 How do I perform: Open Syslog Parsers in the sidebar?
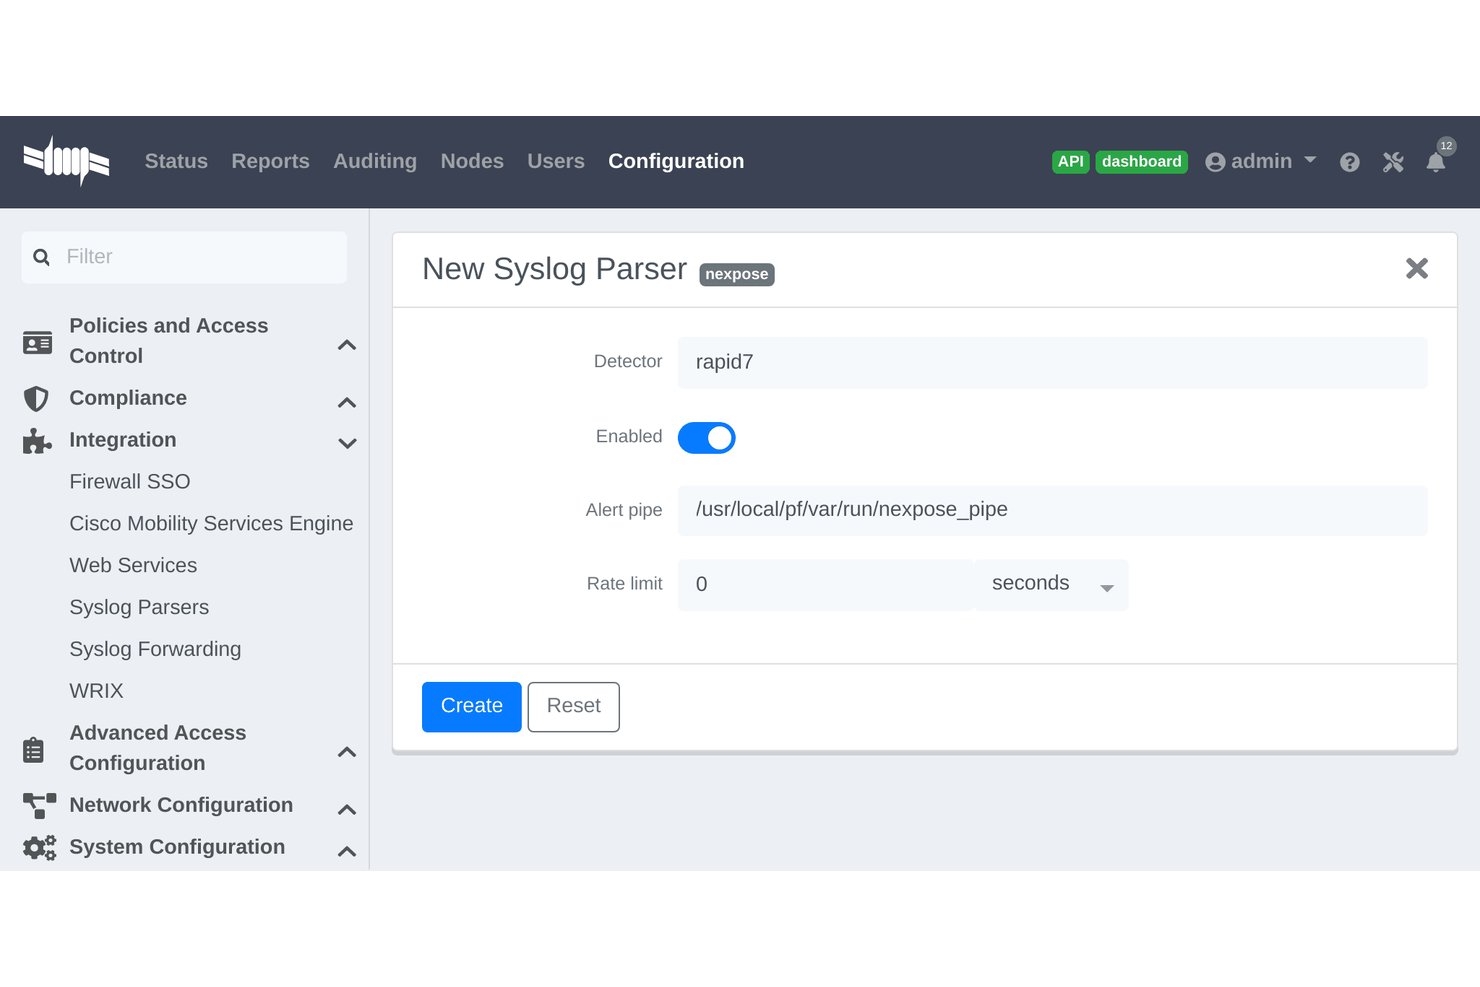pyautogui.click(x=139, y=608)
